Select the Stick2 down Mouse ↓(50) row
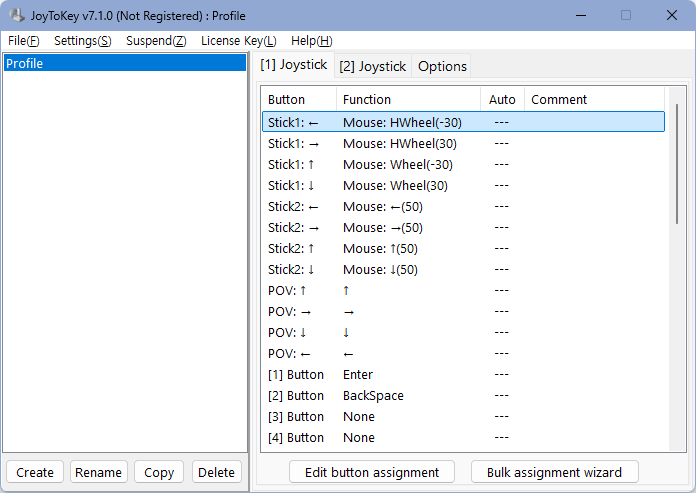This screenshot has height=493, width=696. pos(463,269)
